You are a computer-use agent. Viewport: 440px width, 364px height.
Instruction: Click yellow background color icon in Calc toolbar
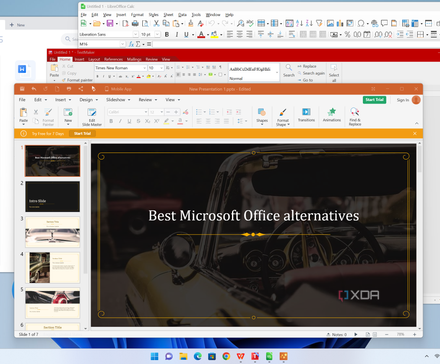pyautogui.click(x=214, y=34)
